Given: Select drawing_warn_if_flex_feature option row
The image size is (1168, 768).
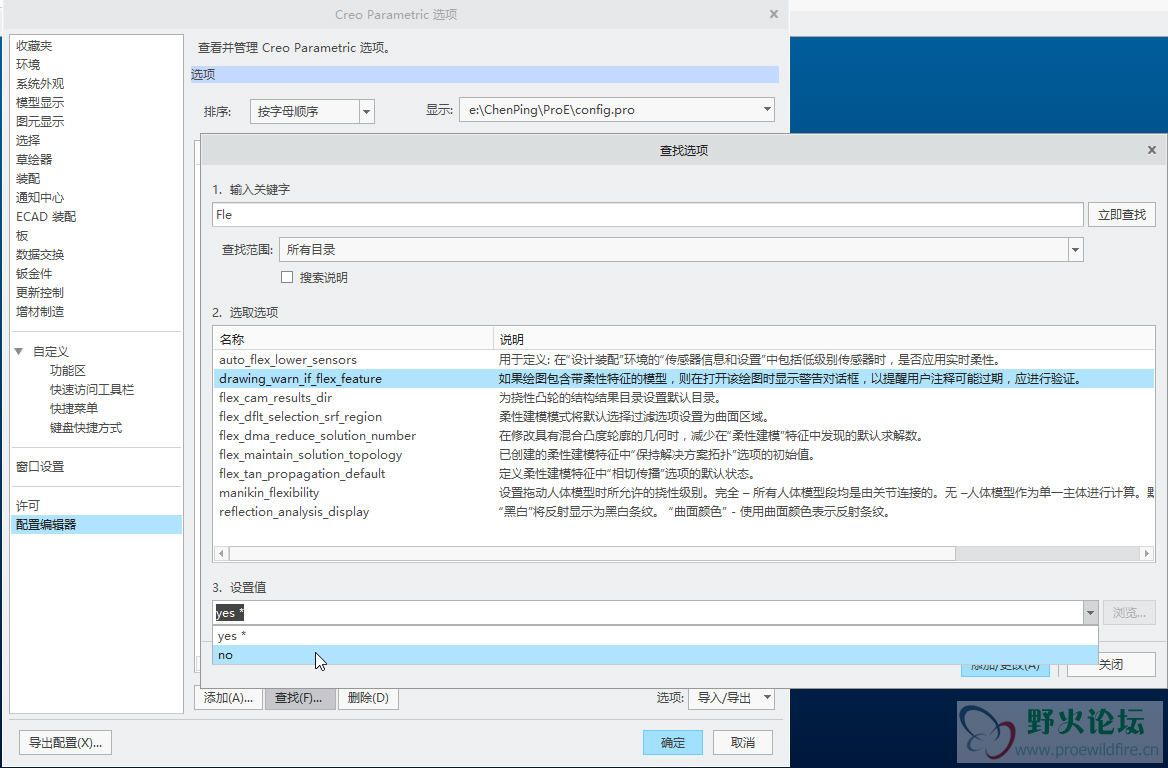Looking at the screenshot, I should click(684, 378).
